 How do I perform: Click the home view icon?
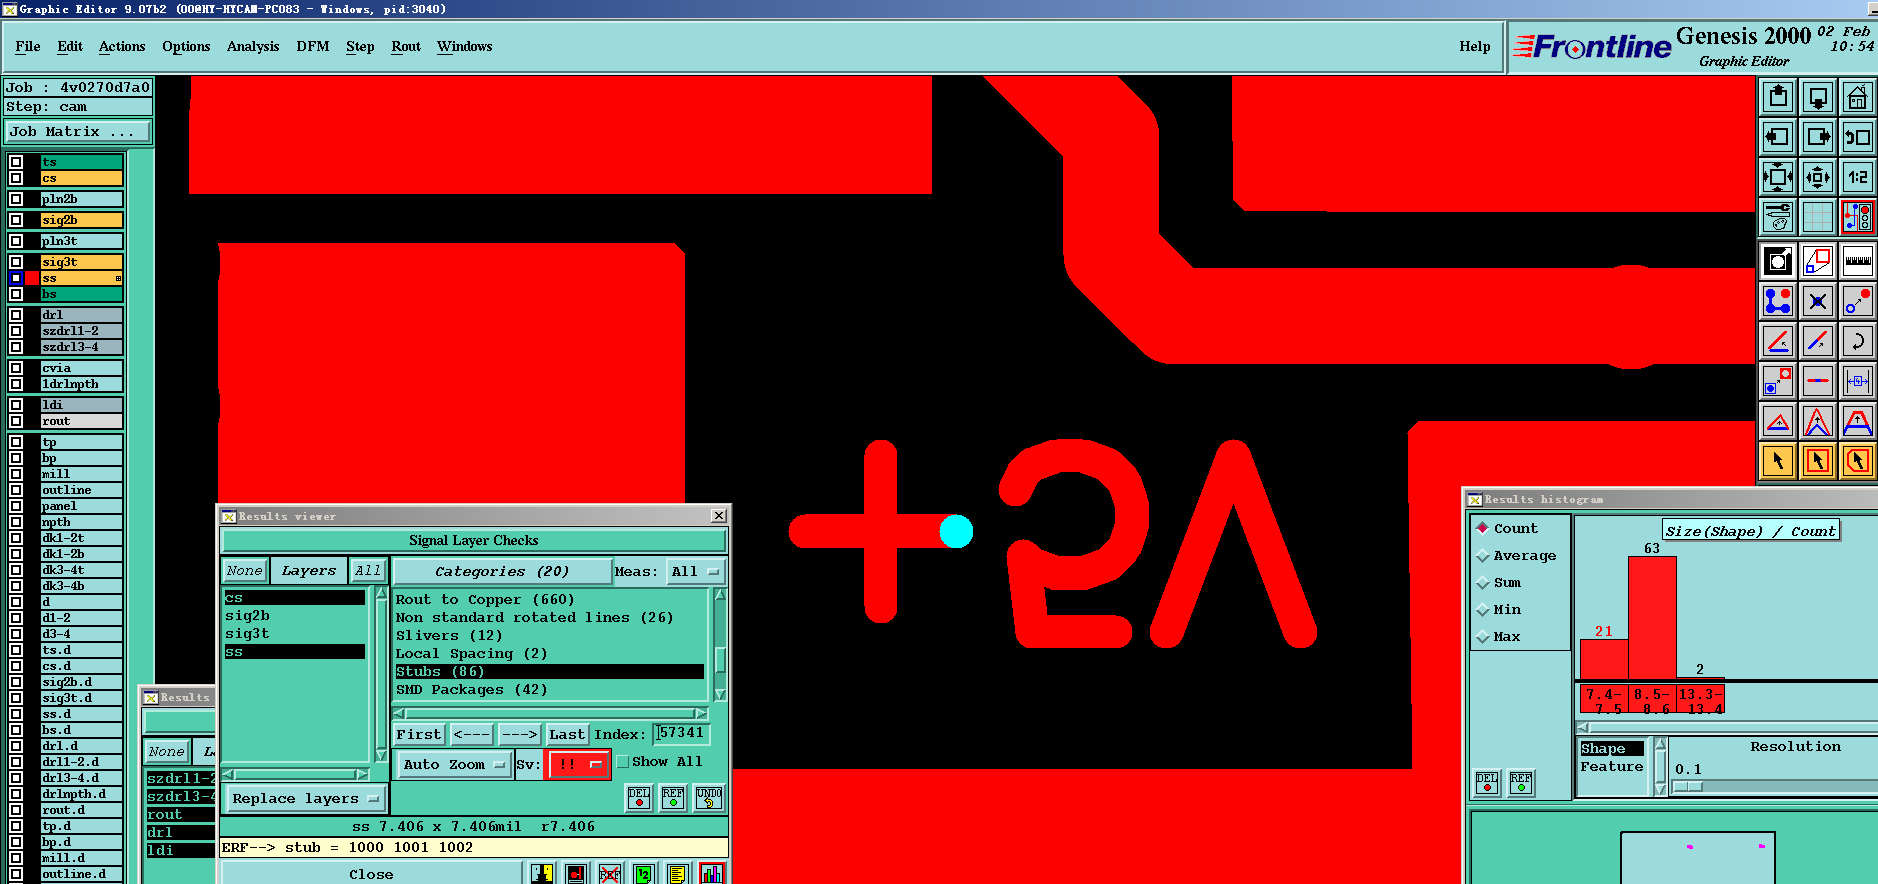point(1858,97)
